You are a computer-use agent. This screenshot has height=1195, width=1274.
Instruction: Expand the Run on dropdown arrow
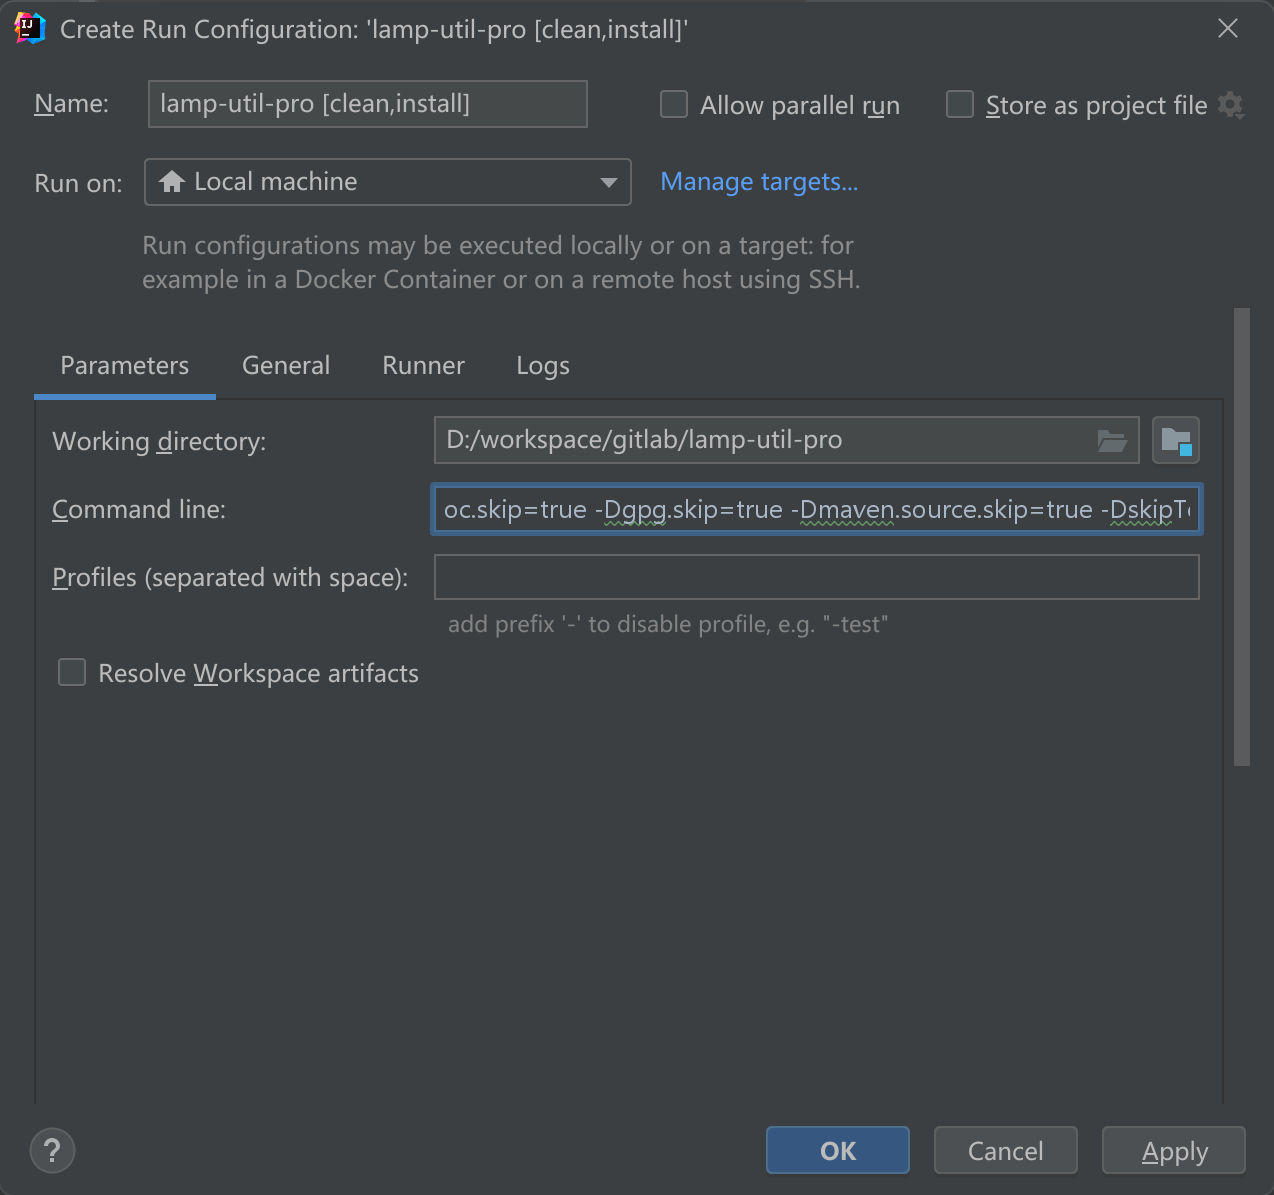point(608,182)
